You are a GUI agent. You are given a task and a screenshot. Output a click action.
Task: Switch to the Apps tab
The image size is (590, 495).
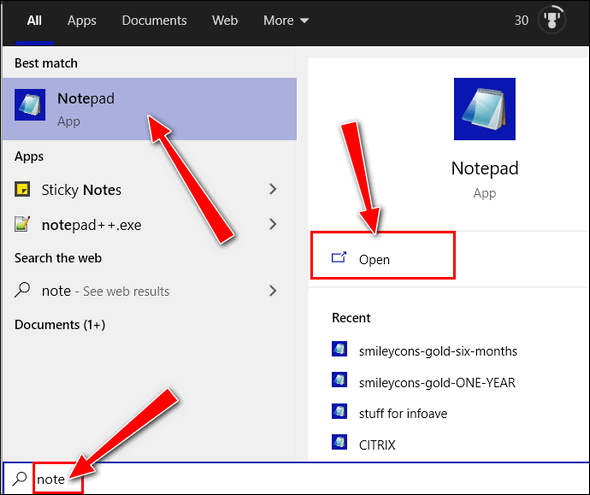[x=82, y=20]
